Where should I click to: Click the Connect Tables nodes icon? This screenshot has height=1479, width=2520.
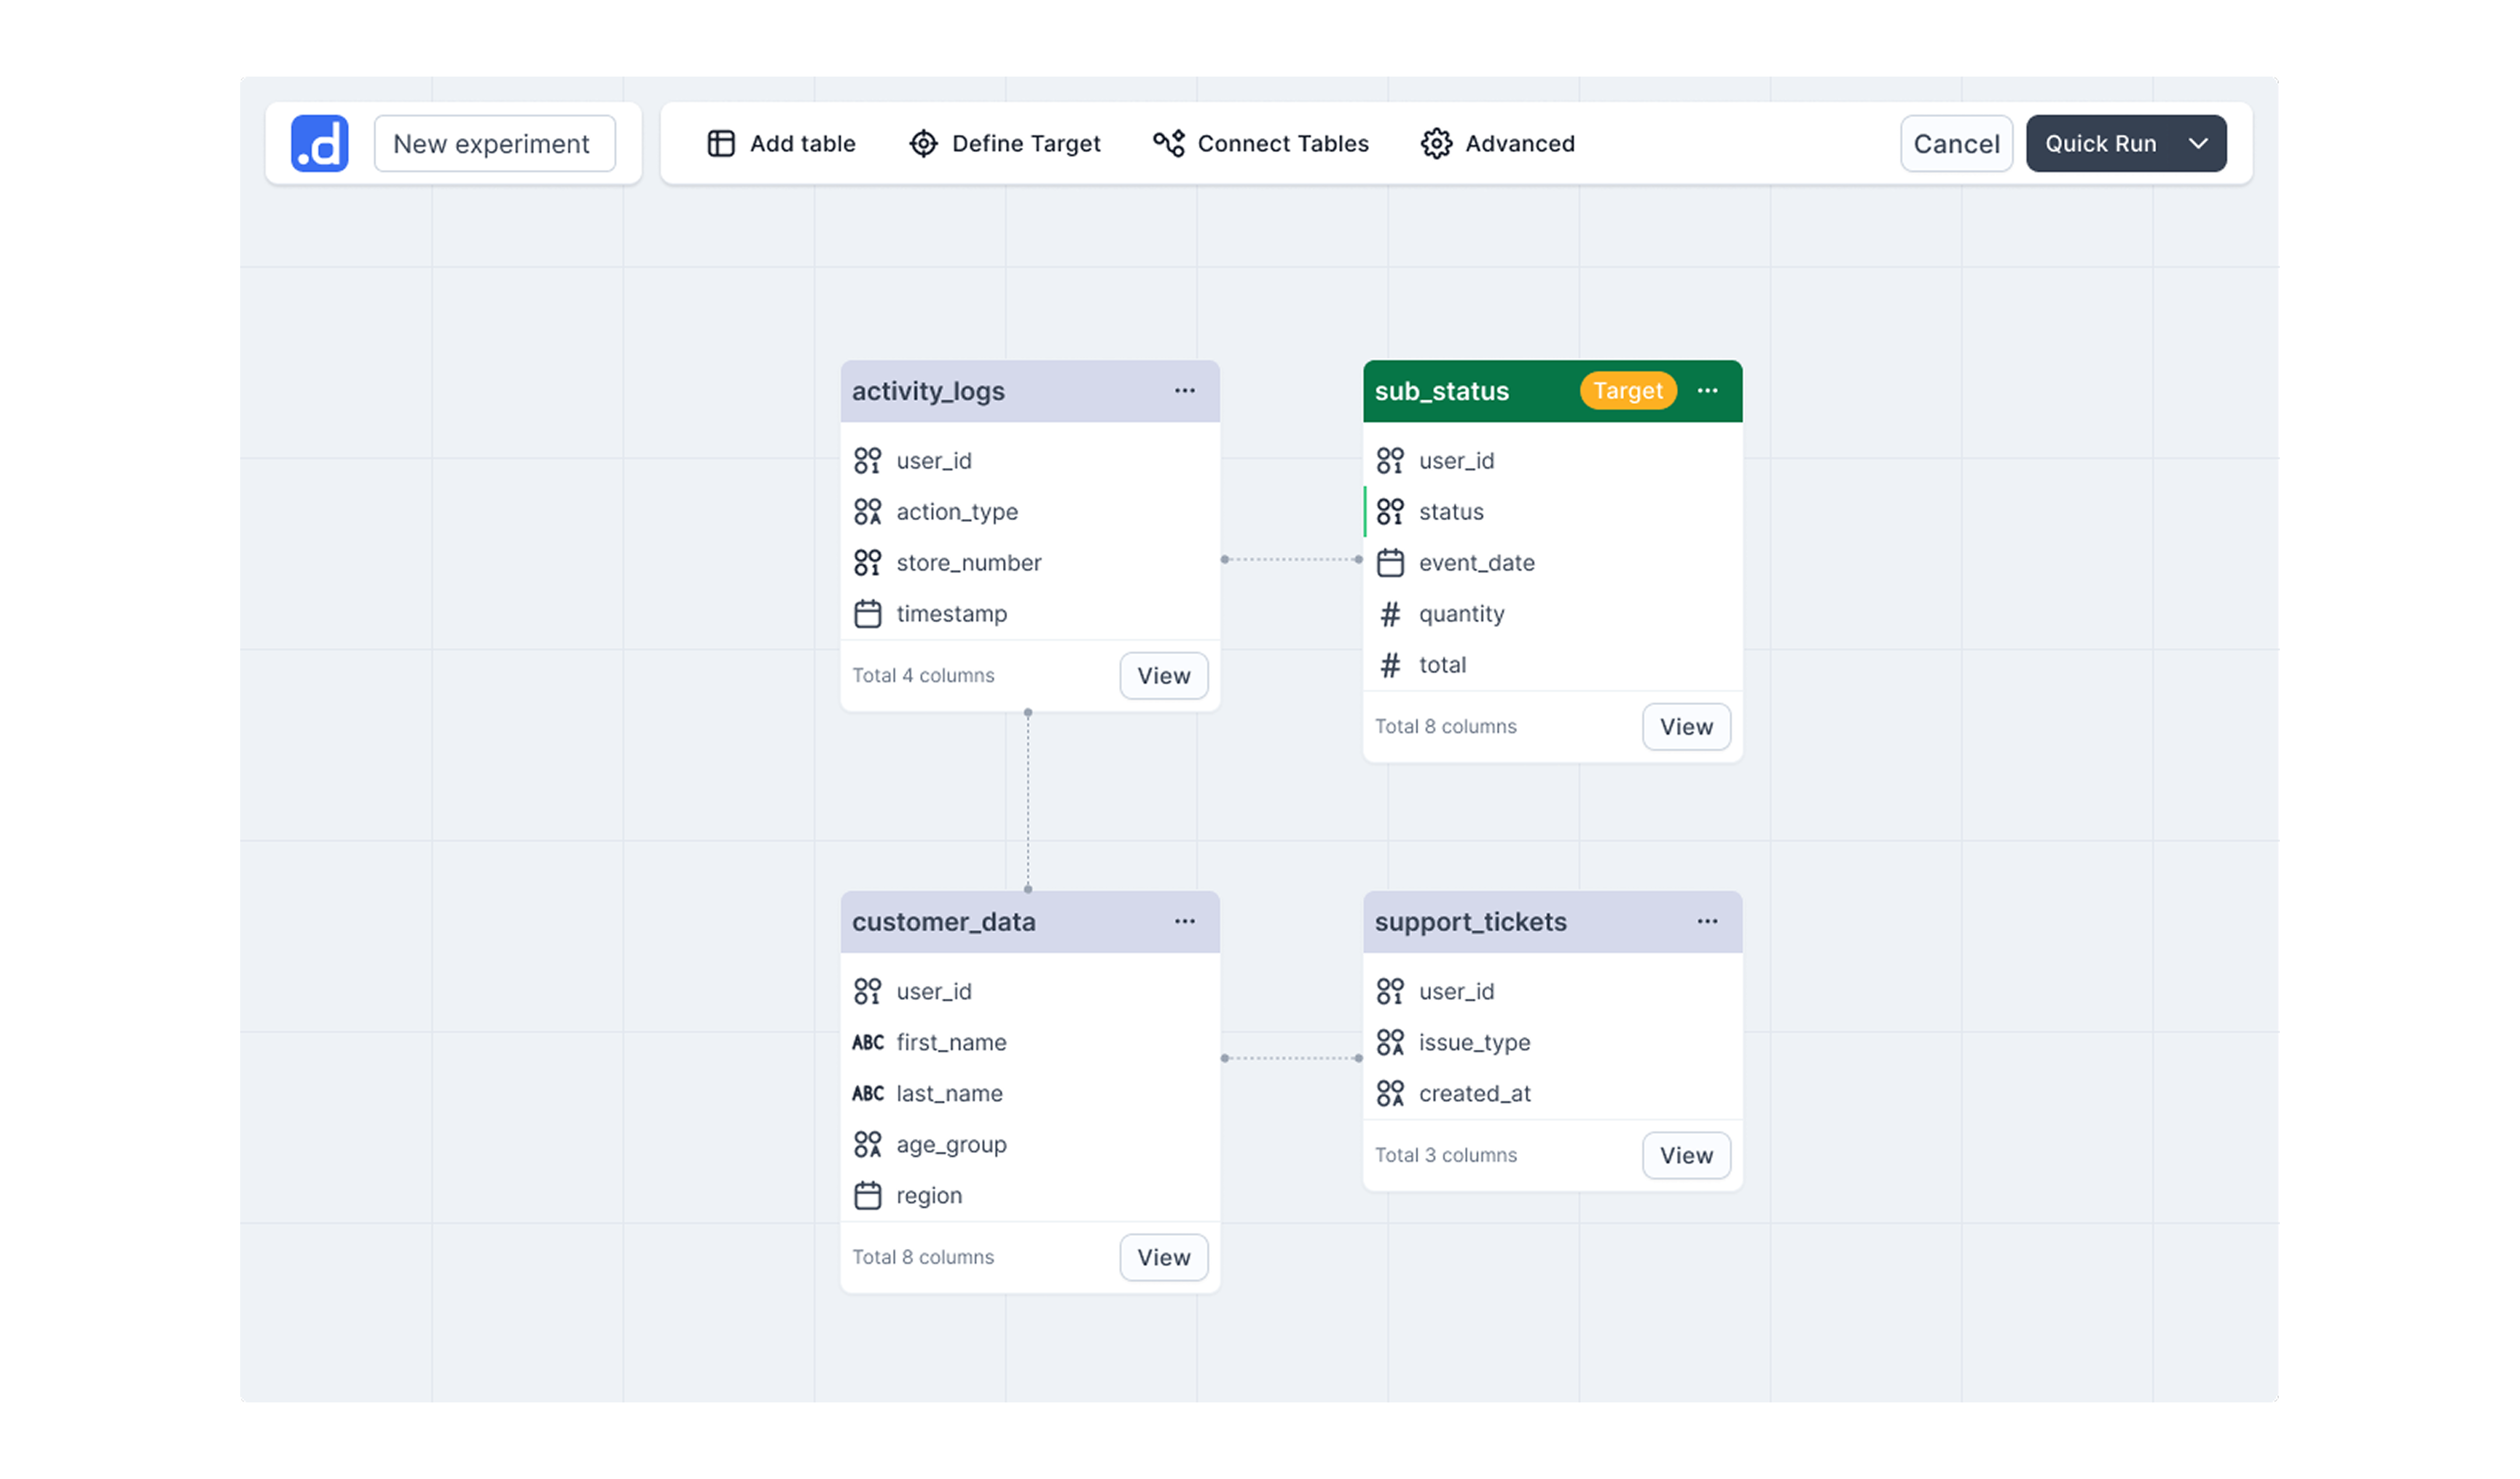(1168, 143)
